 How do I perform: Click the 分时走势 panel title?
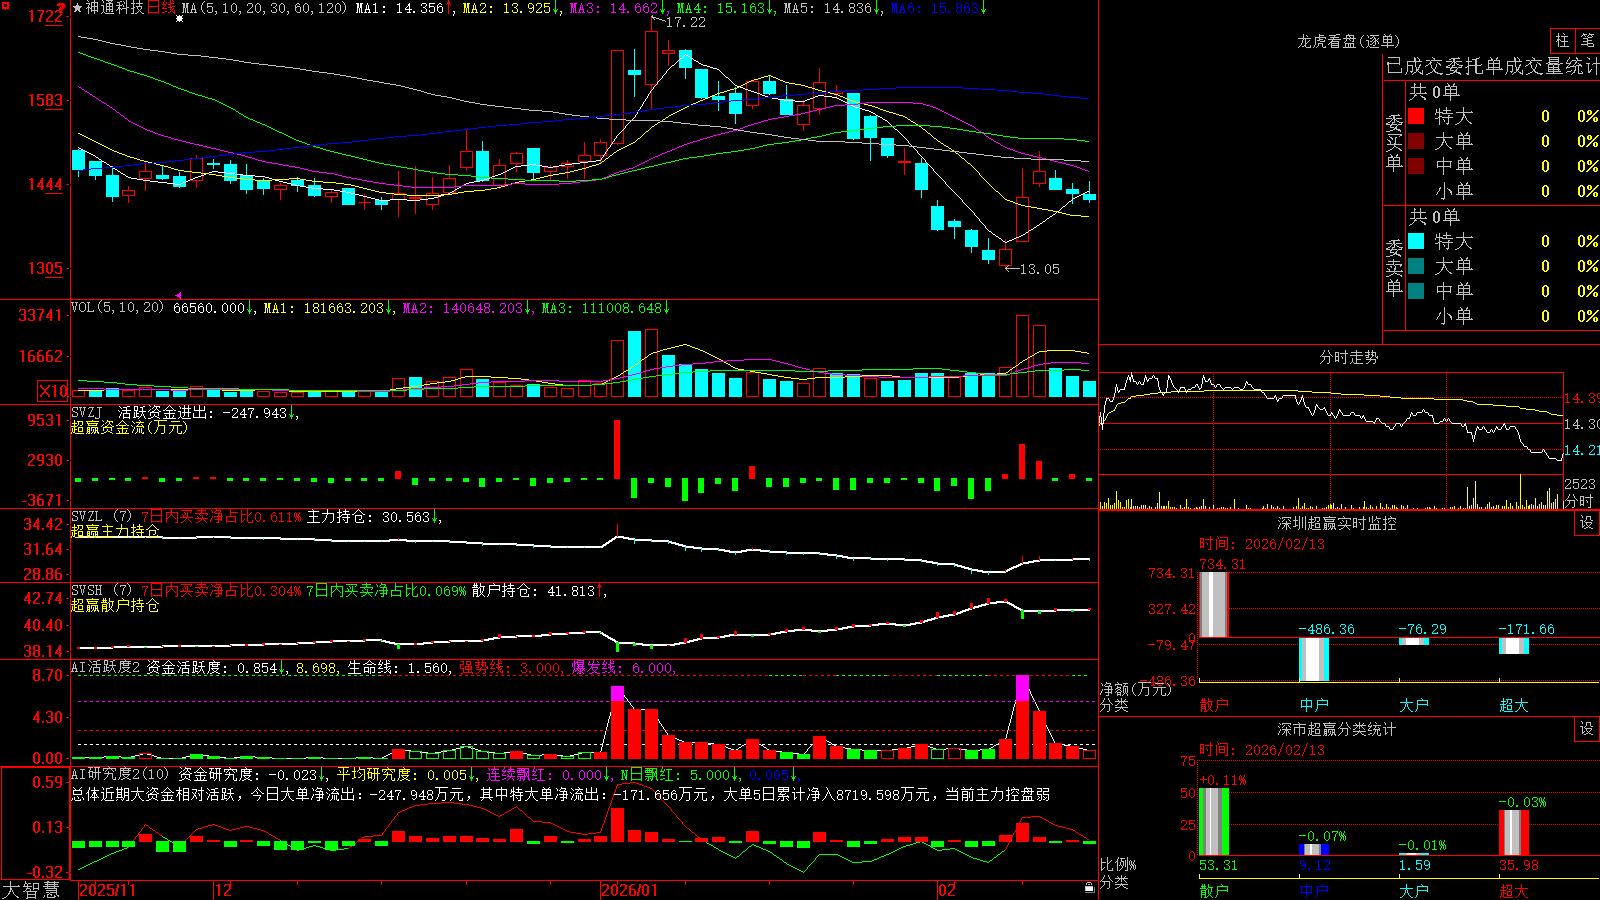1348,357
